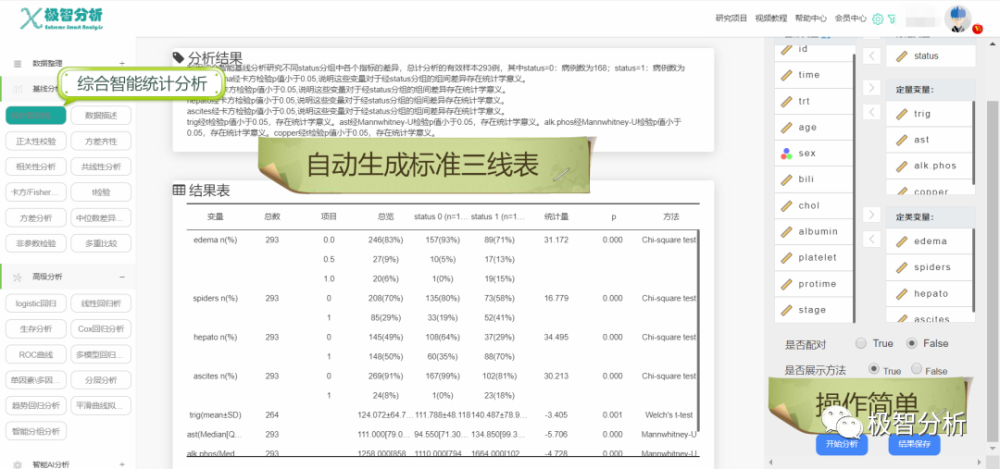Select the stage variable
Viewport: 1000px width, 469px height.
814,310
